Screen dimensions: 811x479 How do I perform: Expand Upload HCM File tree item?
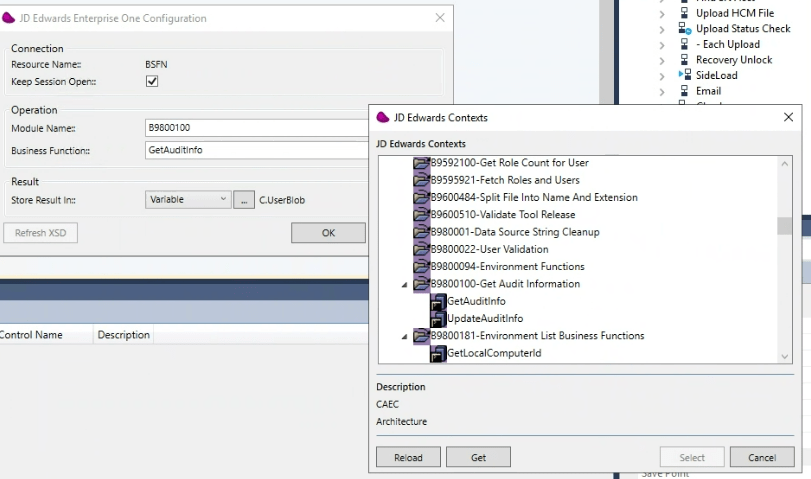tap(662, 14)
